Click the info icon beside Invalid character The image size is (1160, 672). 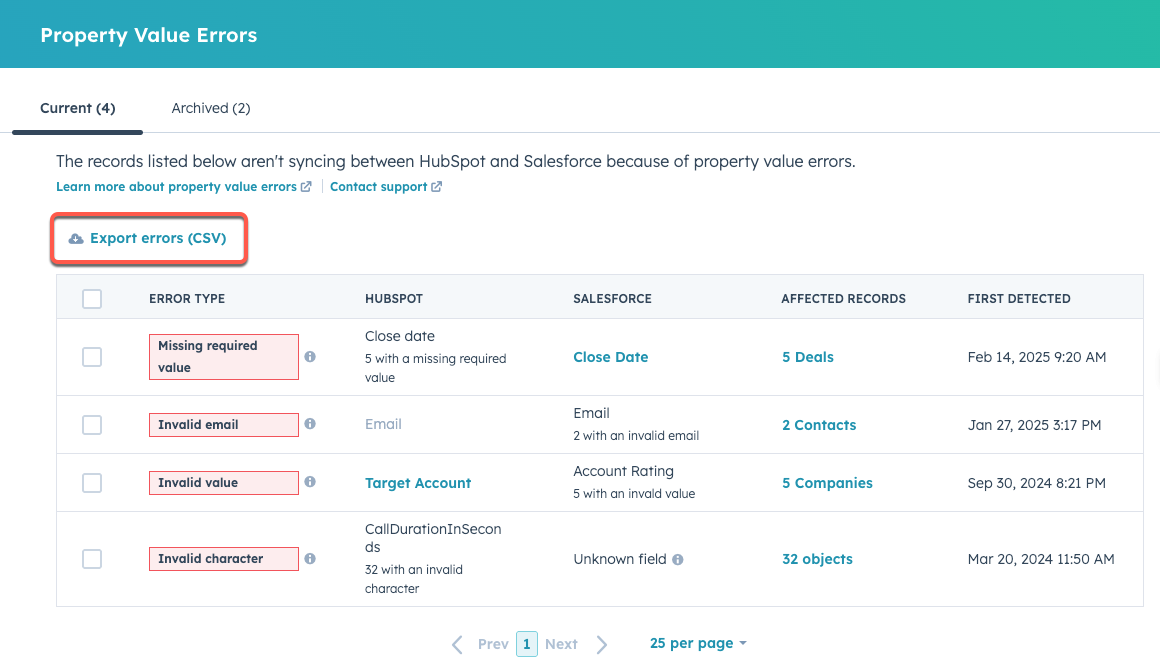click(310, 558)
